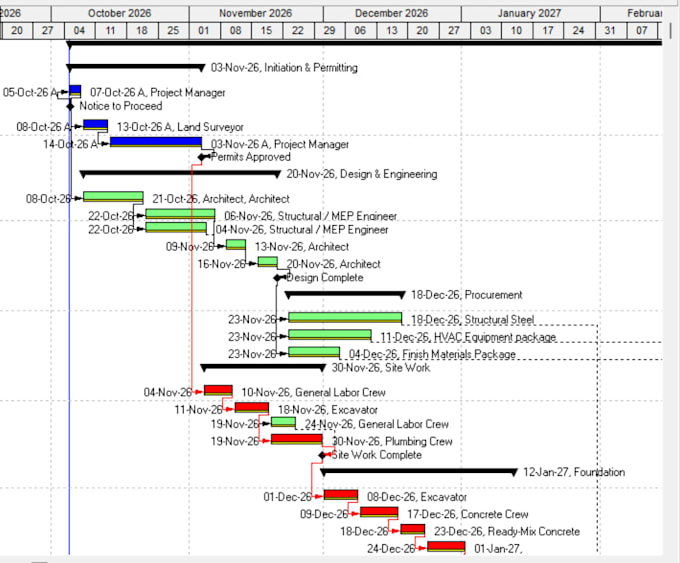Click the Design Complete milestone diamond
The image size is (680, 563).
pyautogui.click(x=278, y=278)
